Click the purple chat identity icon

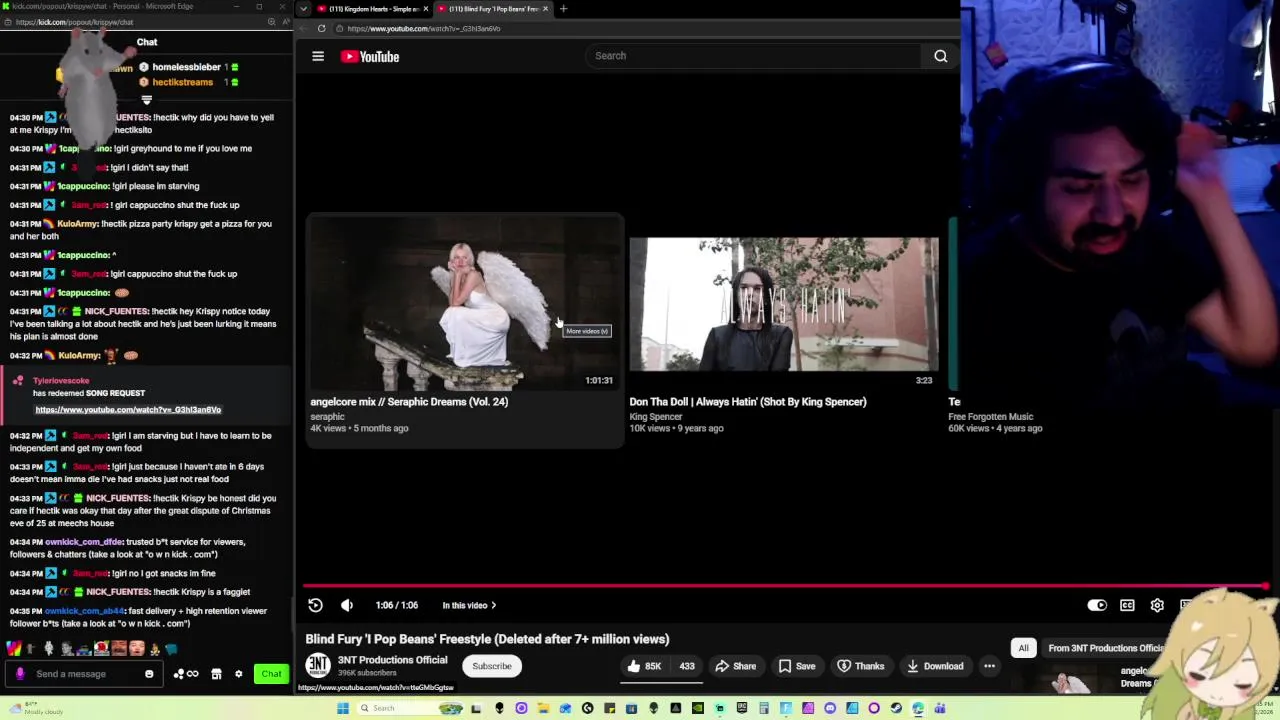click(20, 674)
